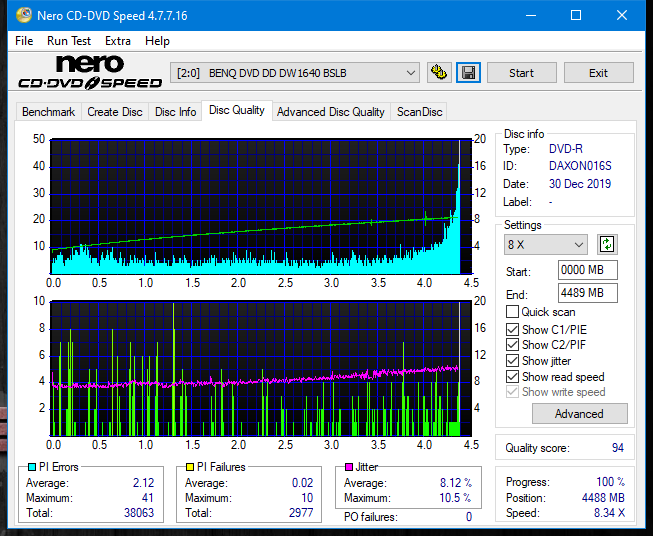The height and width of the screenshot is (536, 653).
Task: Click the PI Failures total 2977
Action: (x=301, y=513)
